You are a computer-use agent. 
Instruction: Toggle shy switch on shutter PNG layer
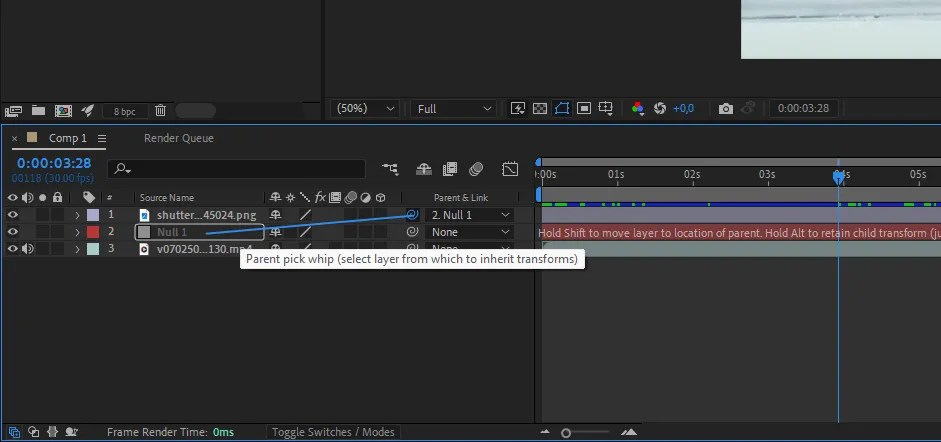275,215
